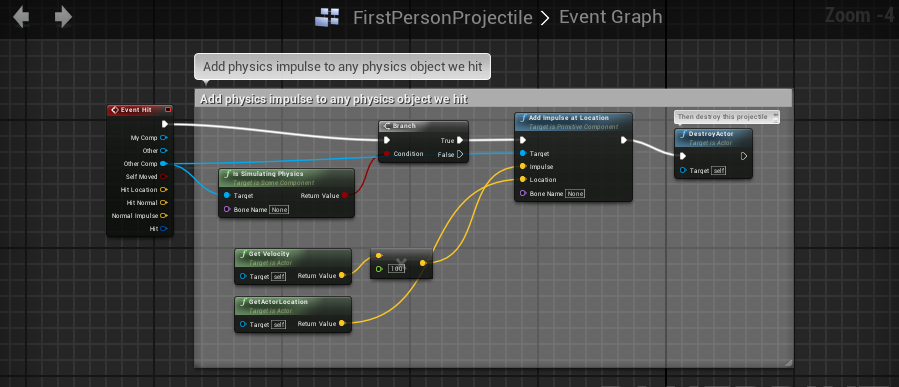Image resolution: width=899 pixels, height=387 pixels.
Task: Click the back navigation arrow
Action: (21, 17)
